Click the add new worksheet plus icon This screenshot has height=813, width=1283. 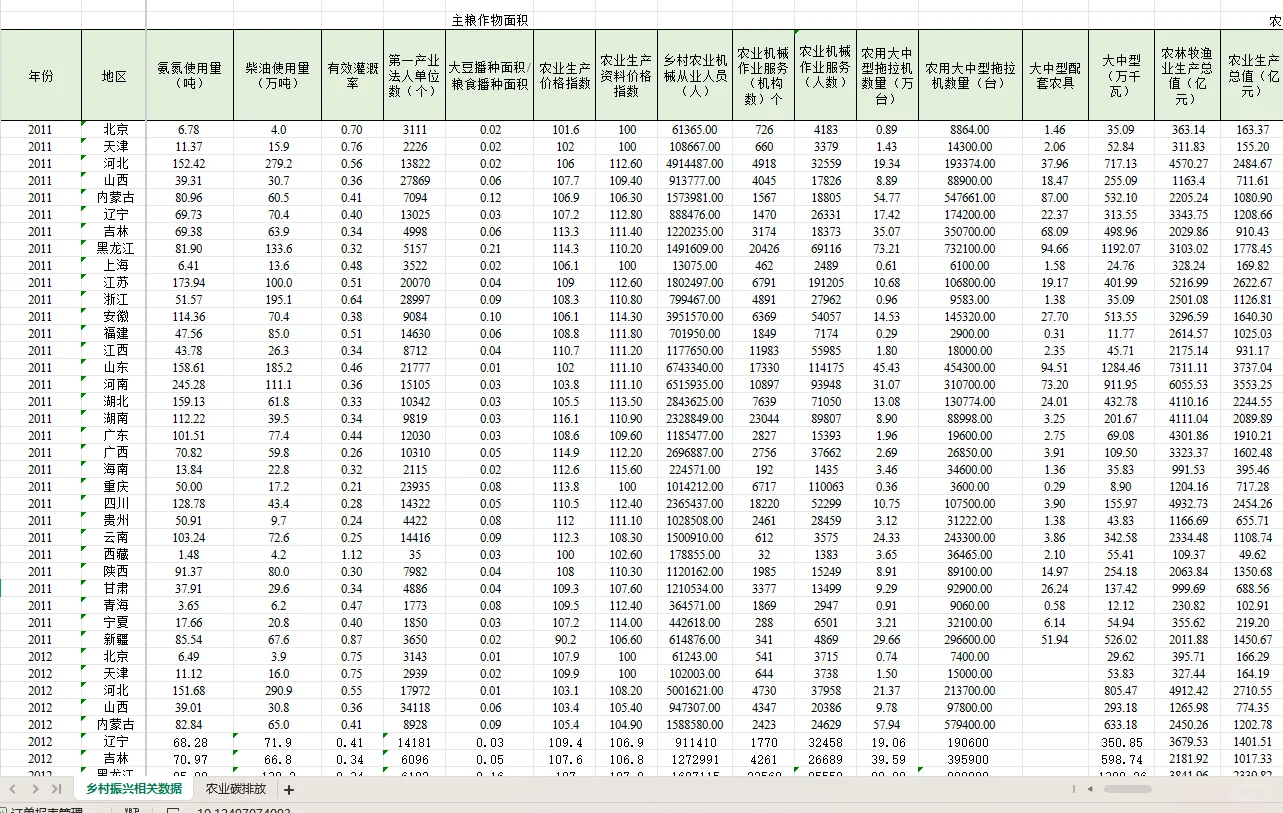288,788
